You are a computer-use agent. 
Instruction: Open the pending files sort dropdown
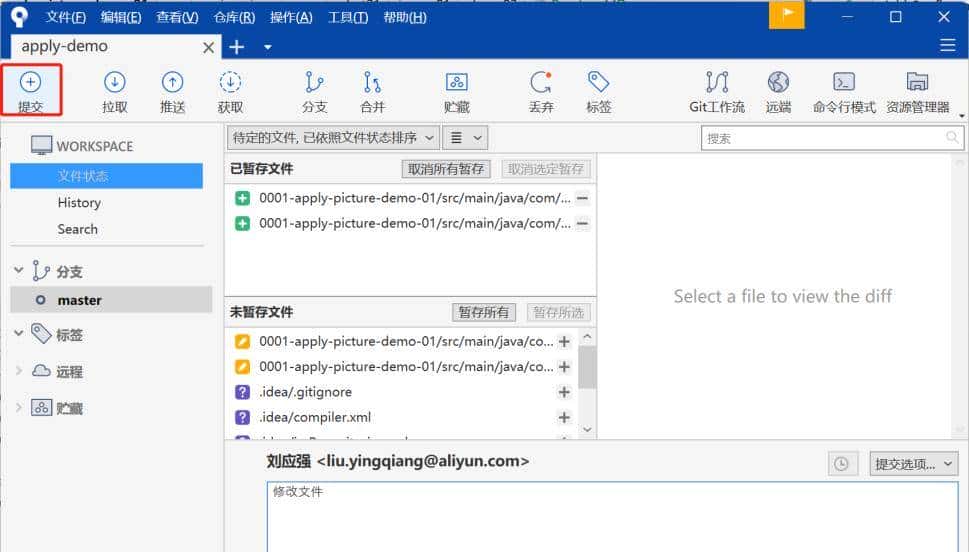[x=334, y=137]
